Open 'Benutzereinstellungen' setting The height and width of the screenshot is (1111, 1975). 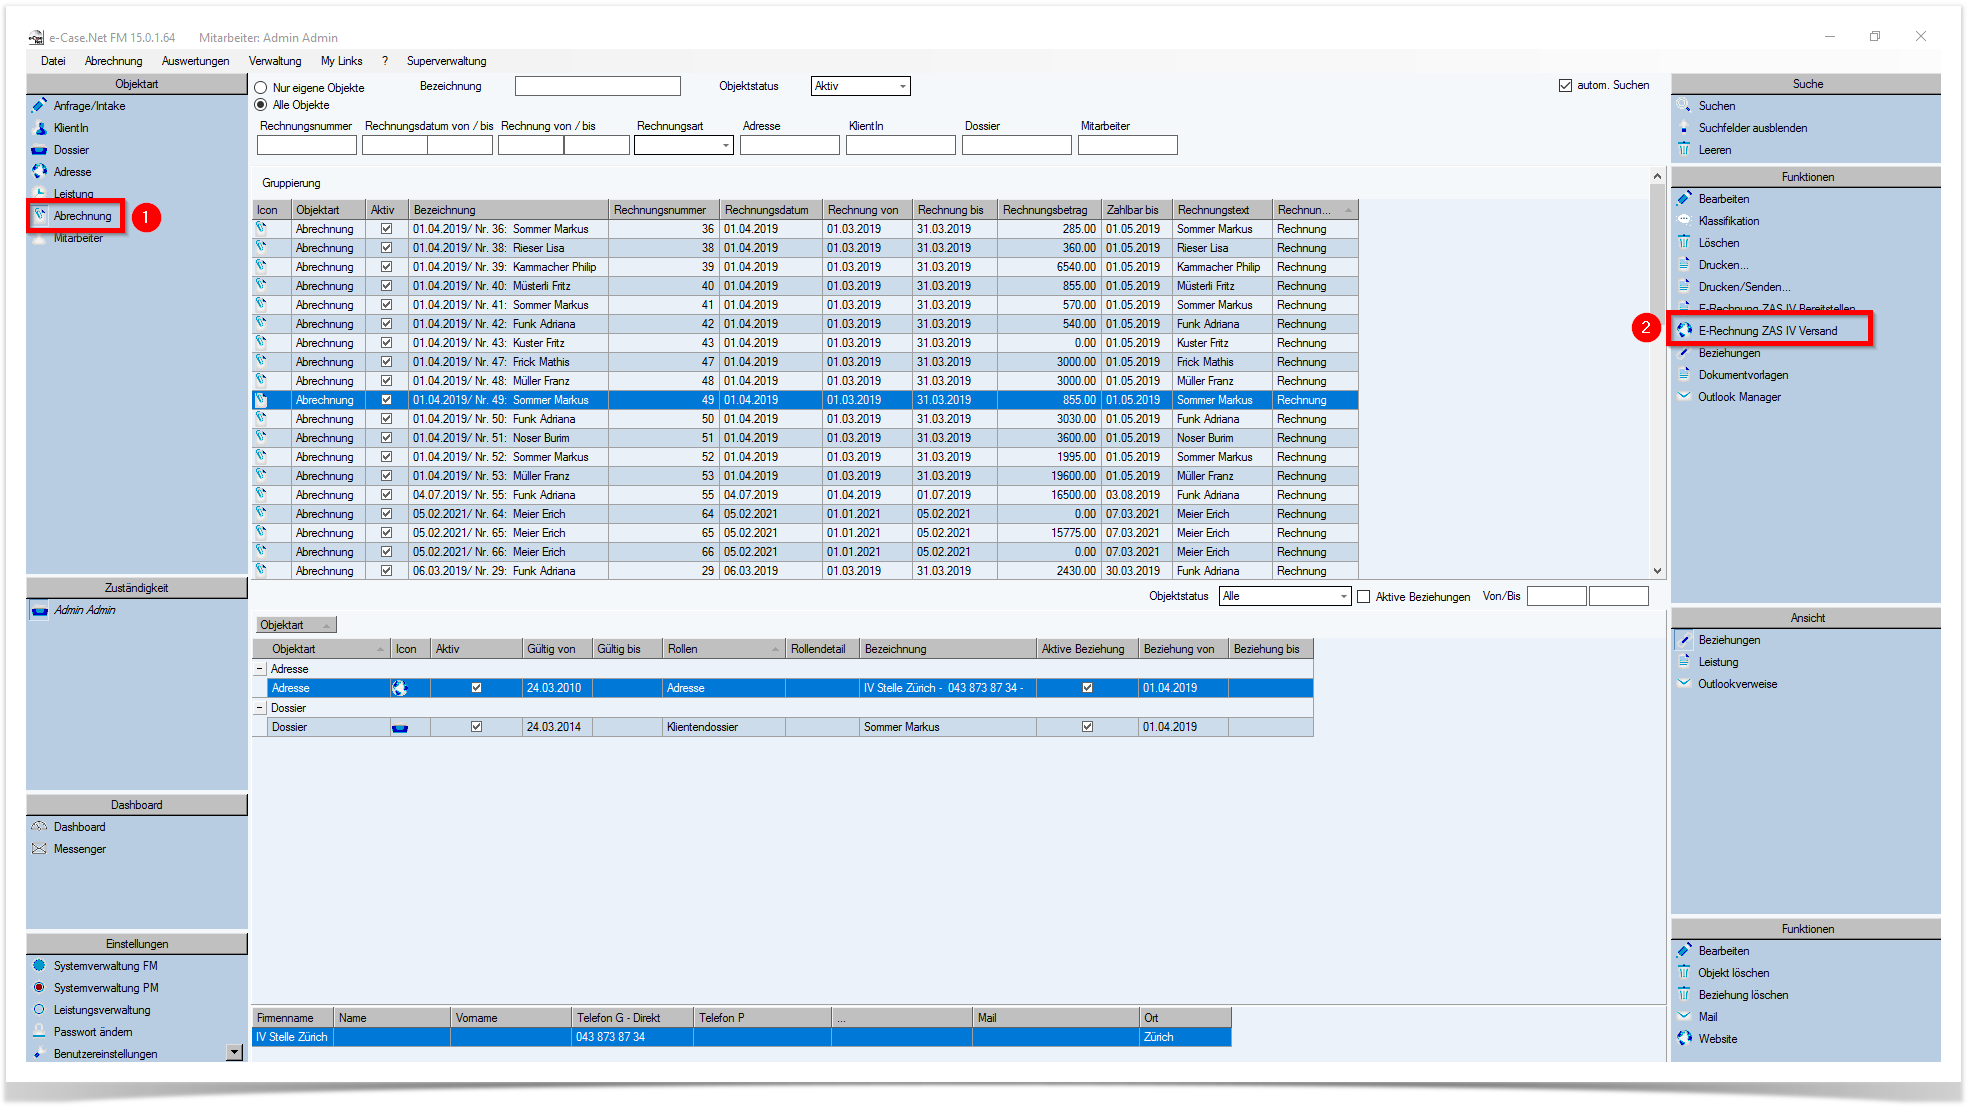[105, 1054]
